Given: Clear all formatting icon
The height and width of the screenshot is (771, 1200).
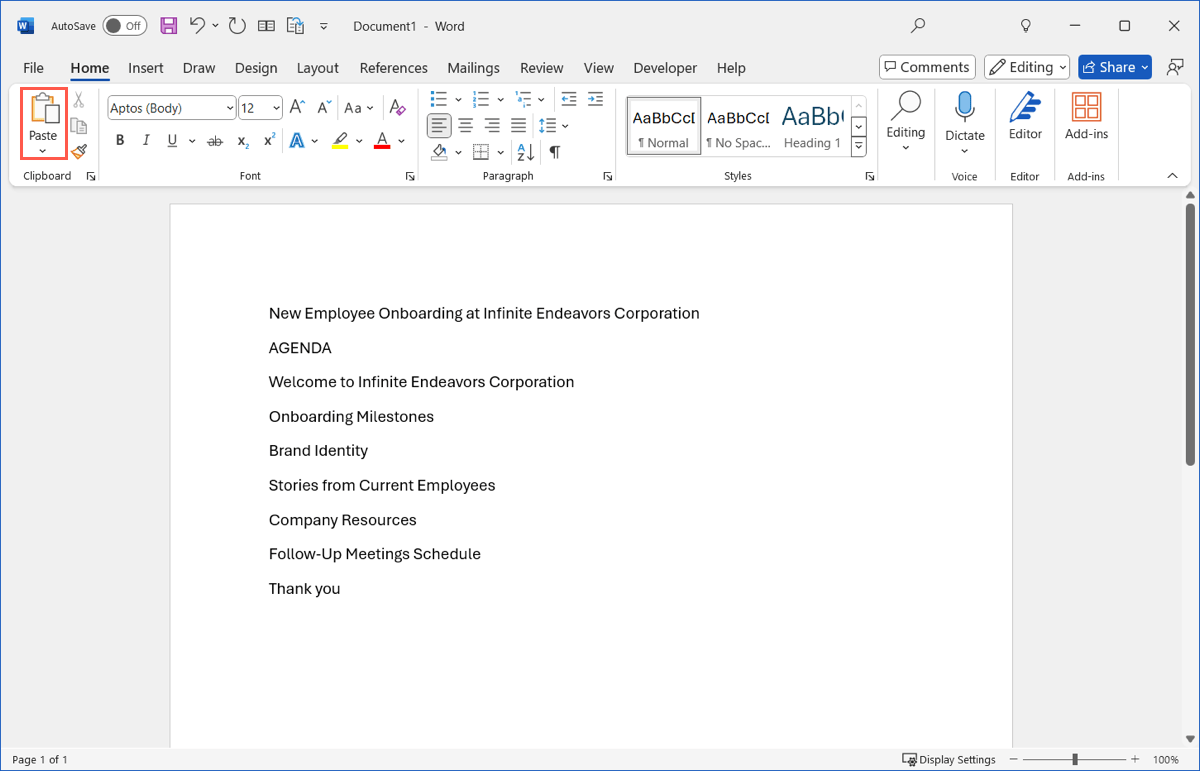Looking at the screenshot, I should pos(397,108).
